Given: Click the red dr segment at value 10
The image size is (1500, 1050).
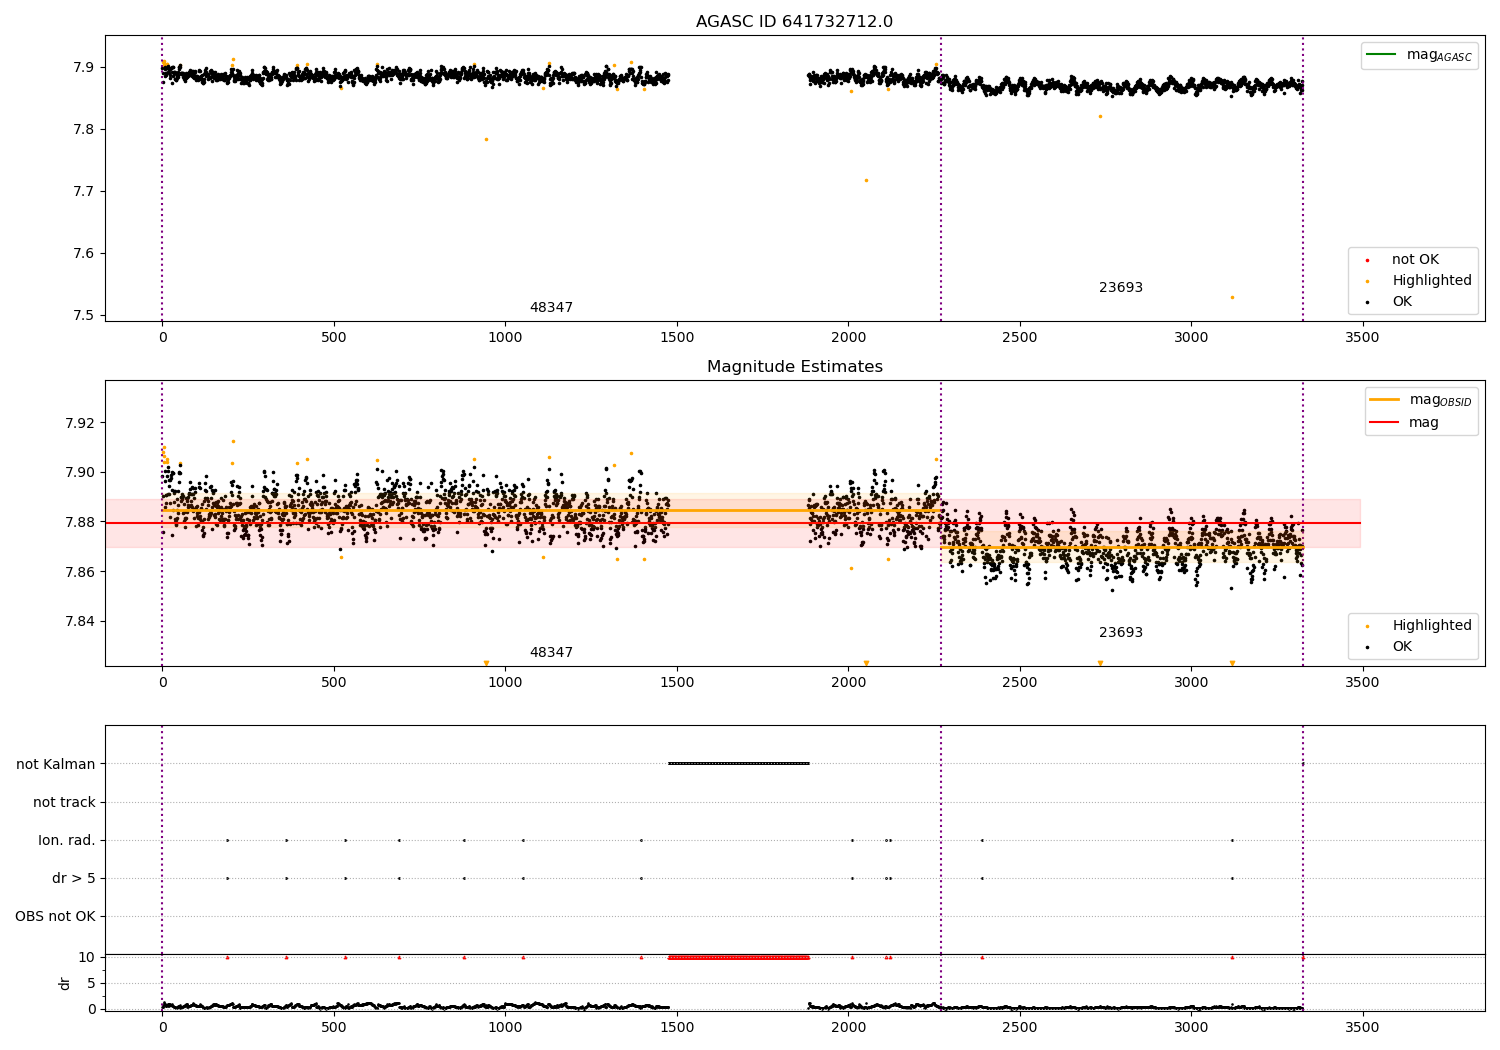Looking at the screenshot, I should pyautogui.click(x=739, y=958).
